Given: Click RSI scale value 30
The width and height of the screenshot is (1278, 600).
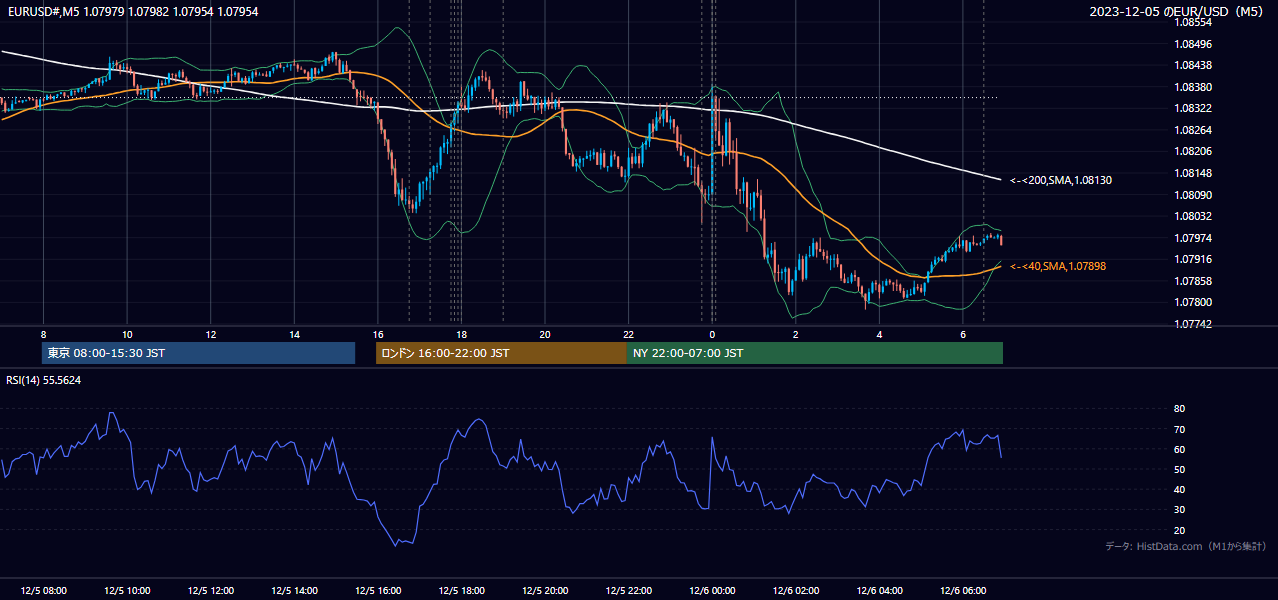Looking at the screenshot, I should 1179,510.
